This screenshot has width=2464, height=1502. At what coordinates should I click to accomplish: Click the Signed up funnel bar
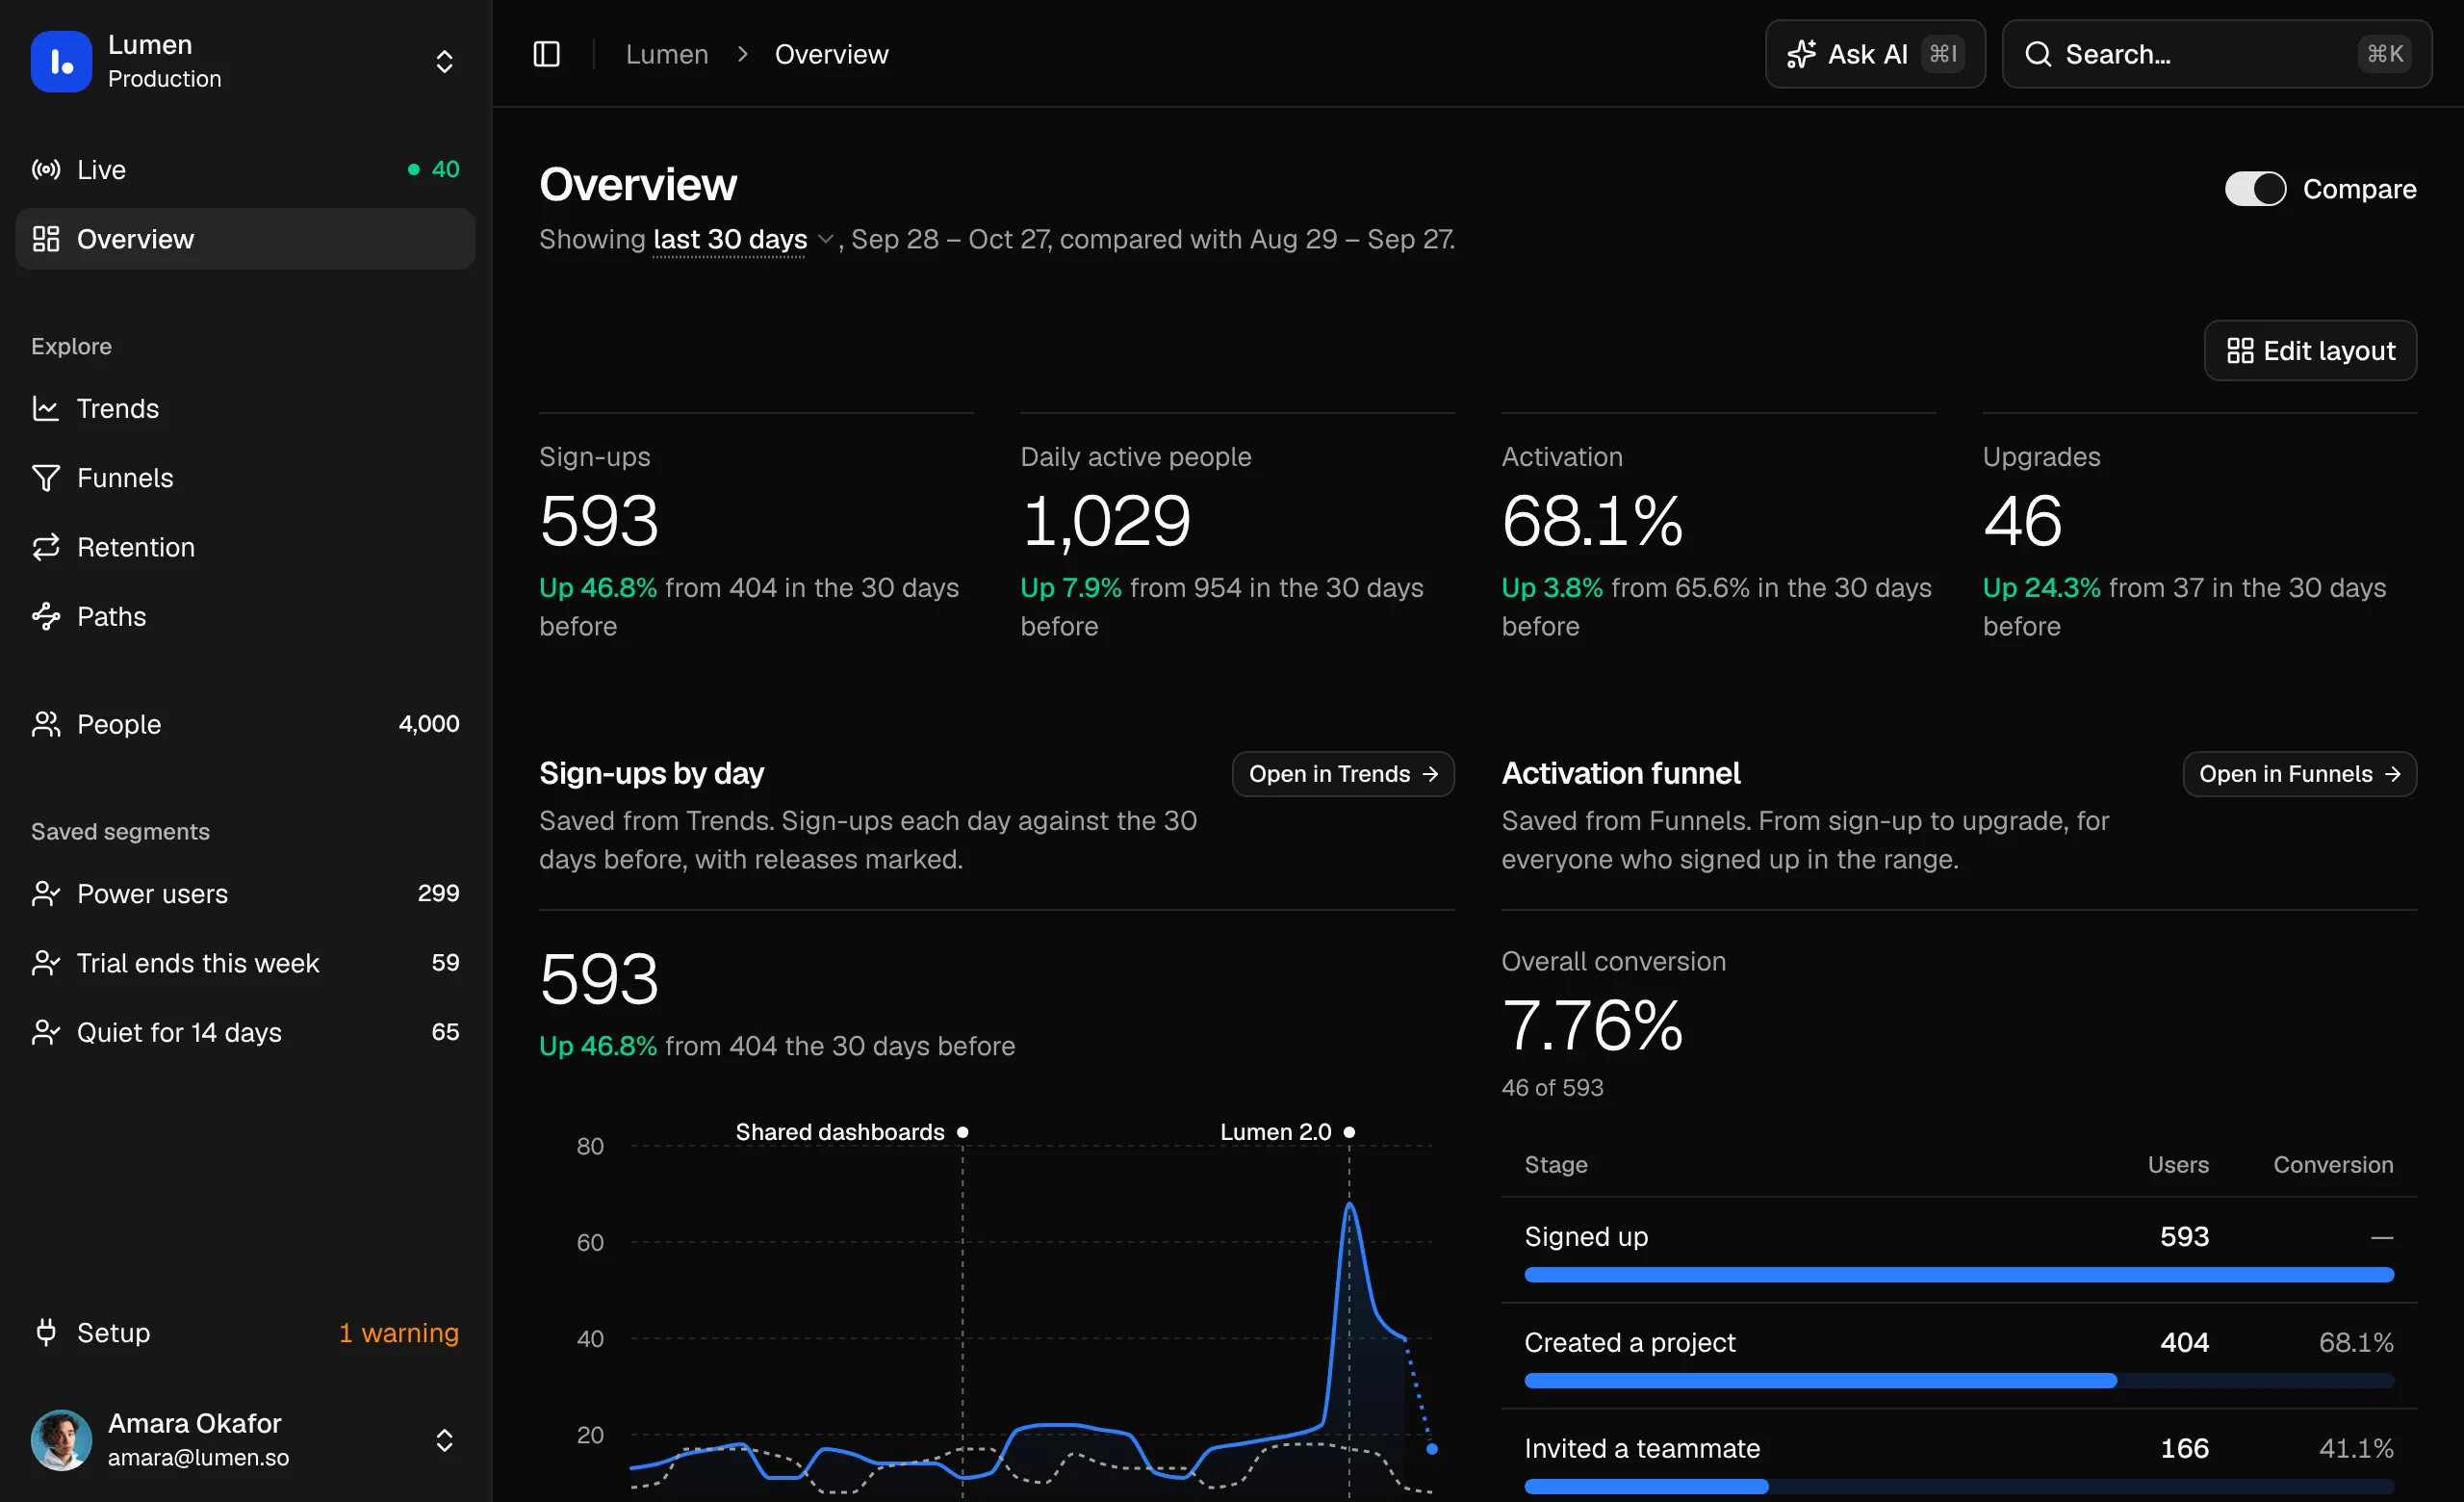click(x=1959, y=1275)
